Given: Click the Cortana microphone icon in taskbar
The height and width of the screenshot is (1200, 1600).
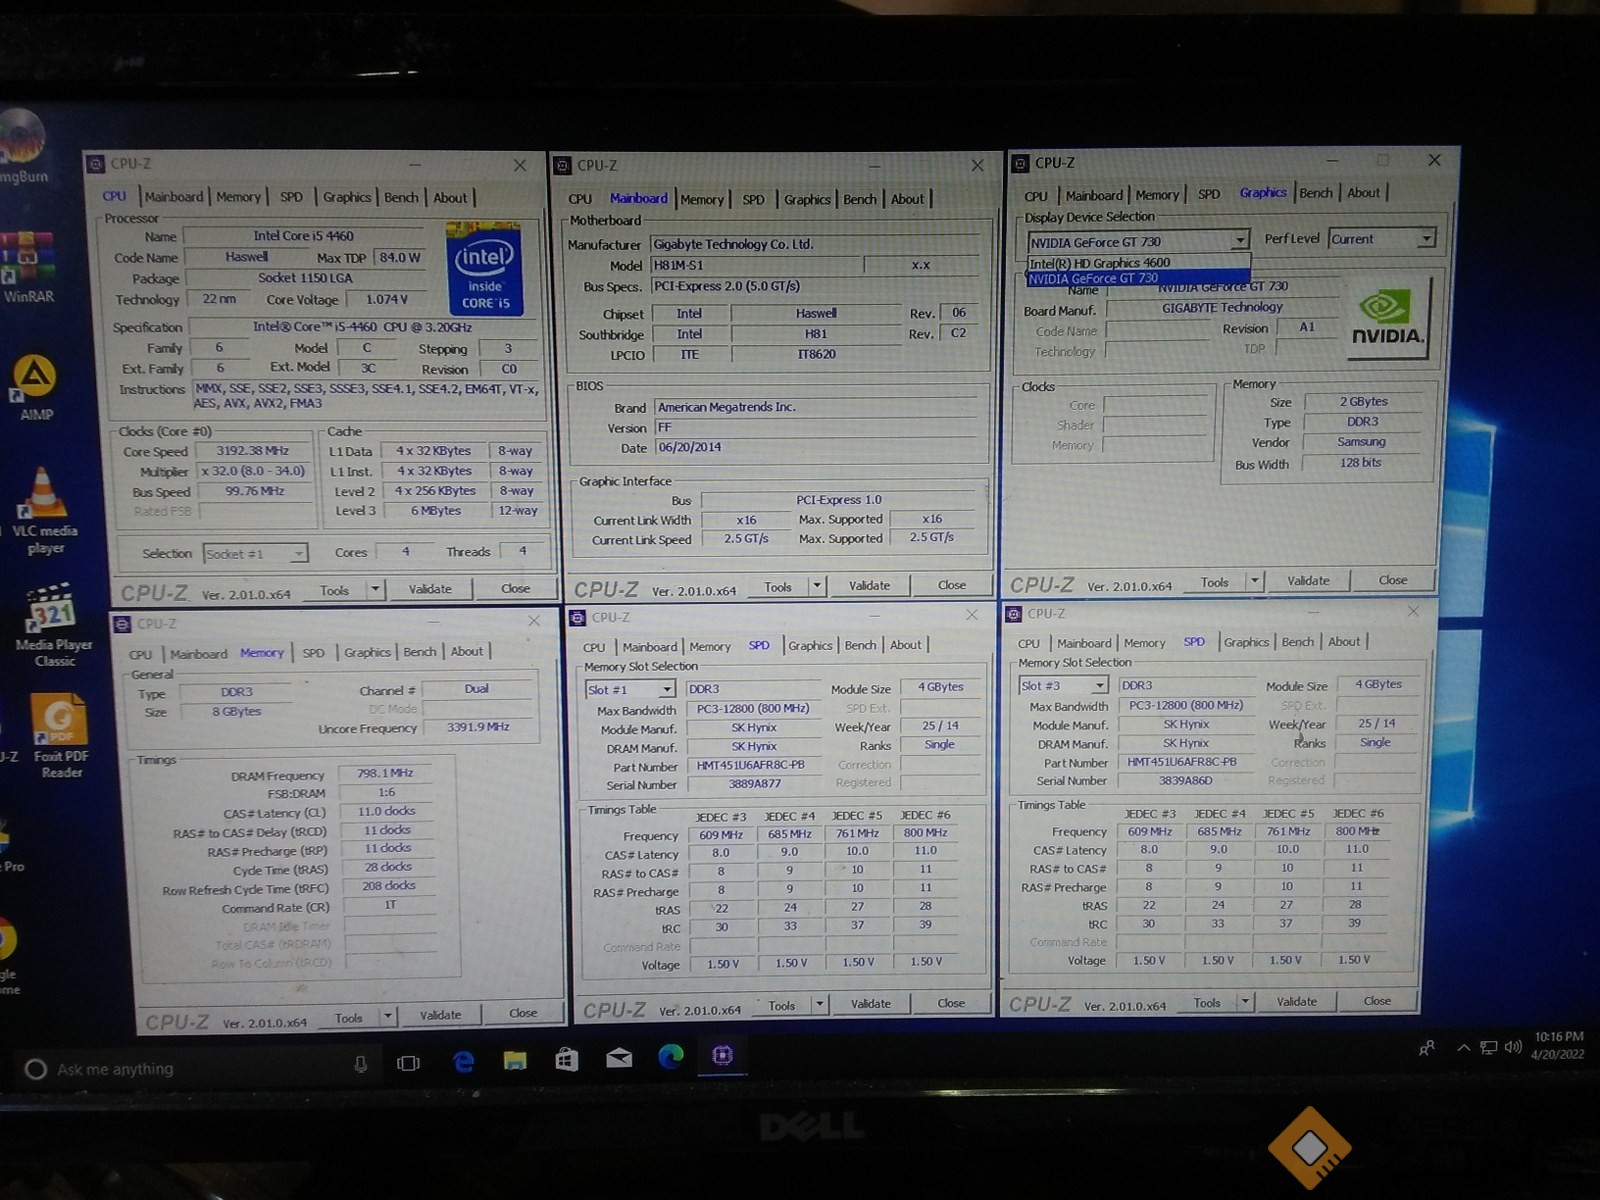Looking at the screenshot, I should coord(360,1064).
